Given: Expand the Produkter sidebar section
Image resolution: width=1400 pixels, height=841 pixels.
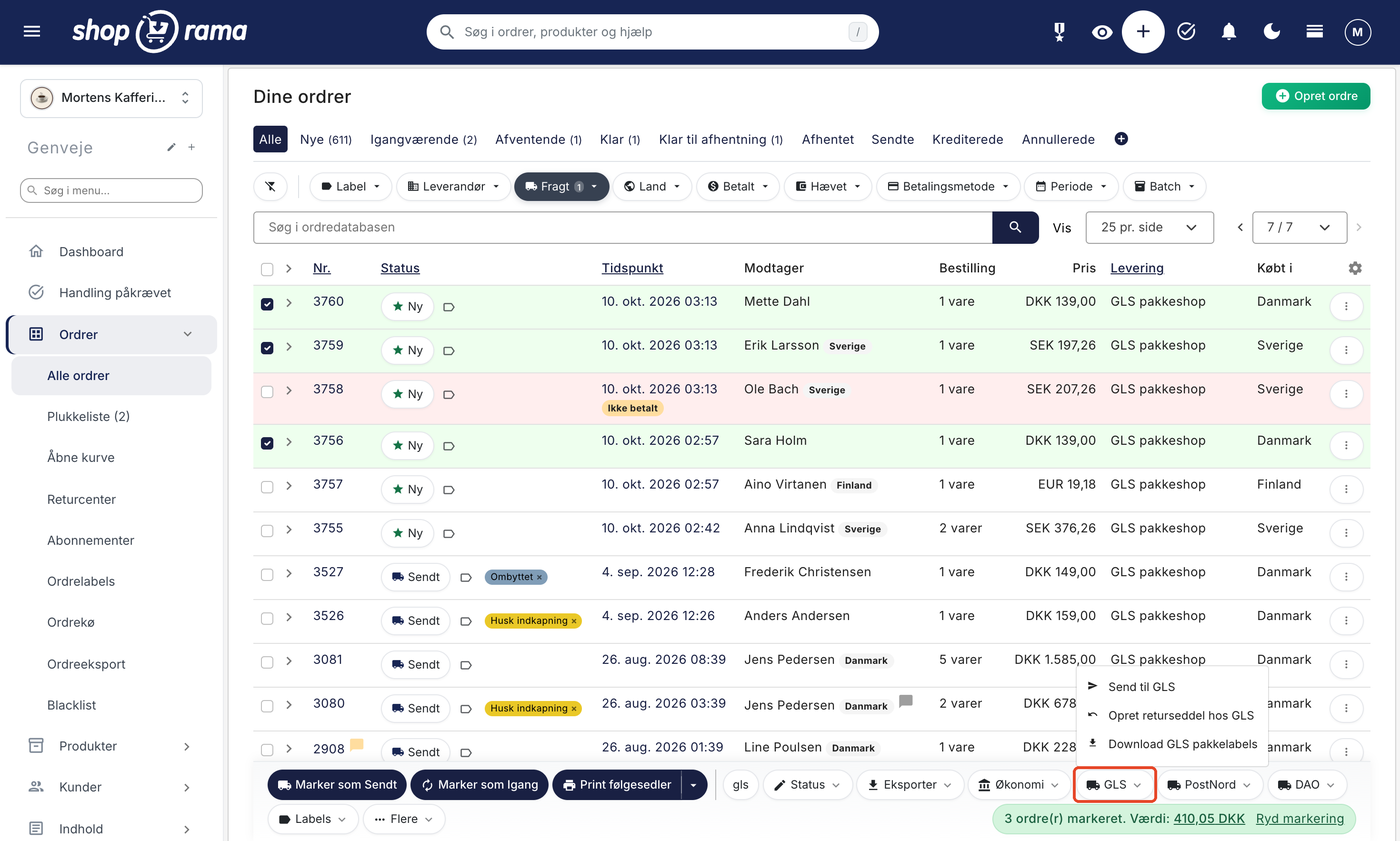Looking at the screenshot, I should (110, 746).
